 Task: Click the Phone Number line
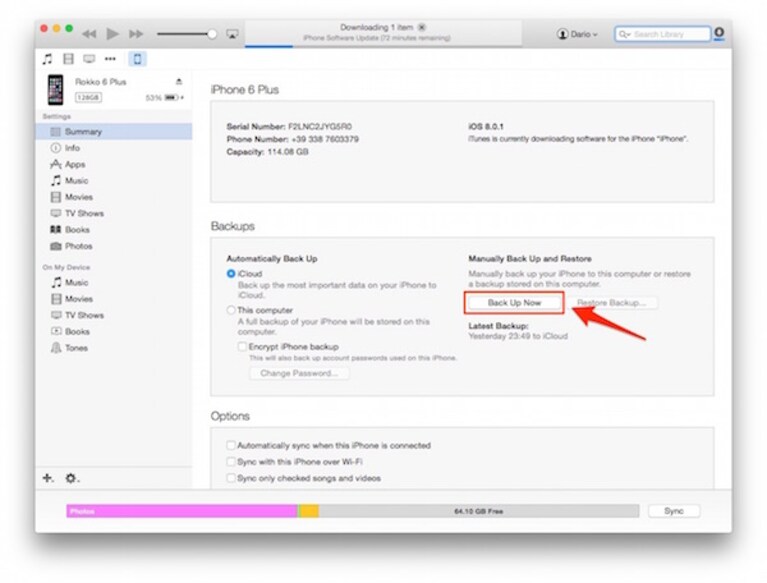(x=293, y=139)
